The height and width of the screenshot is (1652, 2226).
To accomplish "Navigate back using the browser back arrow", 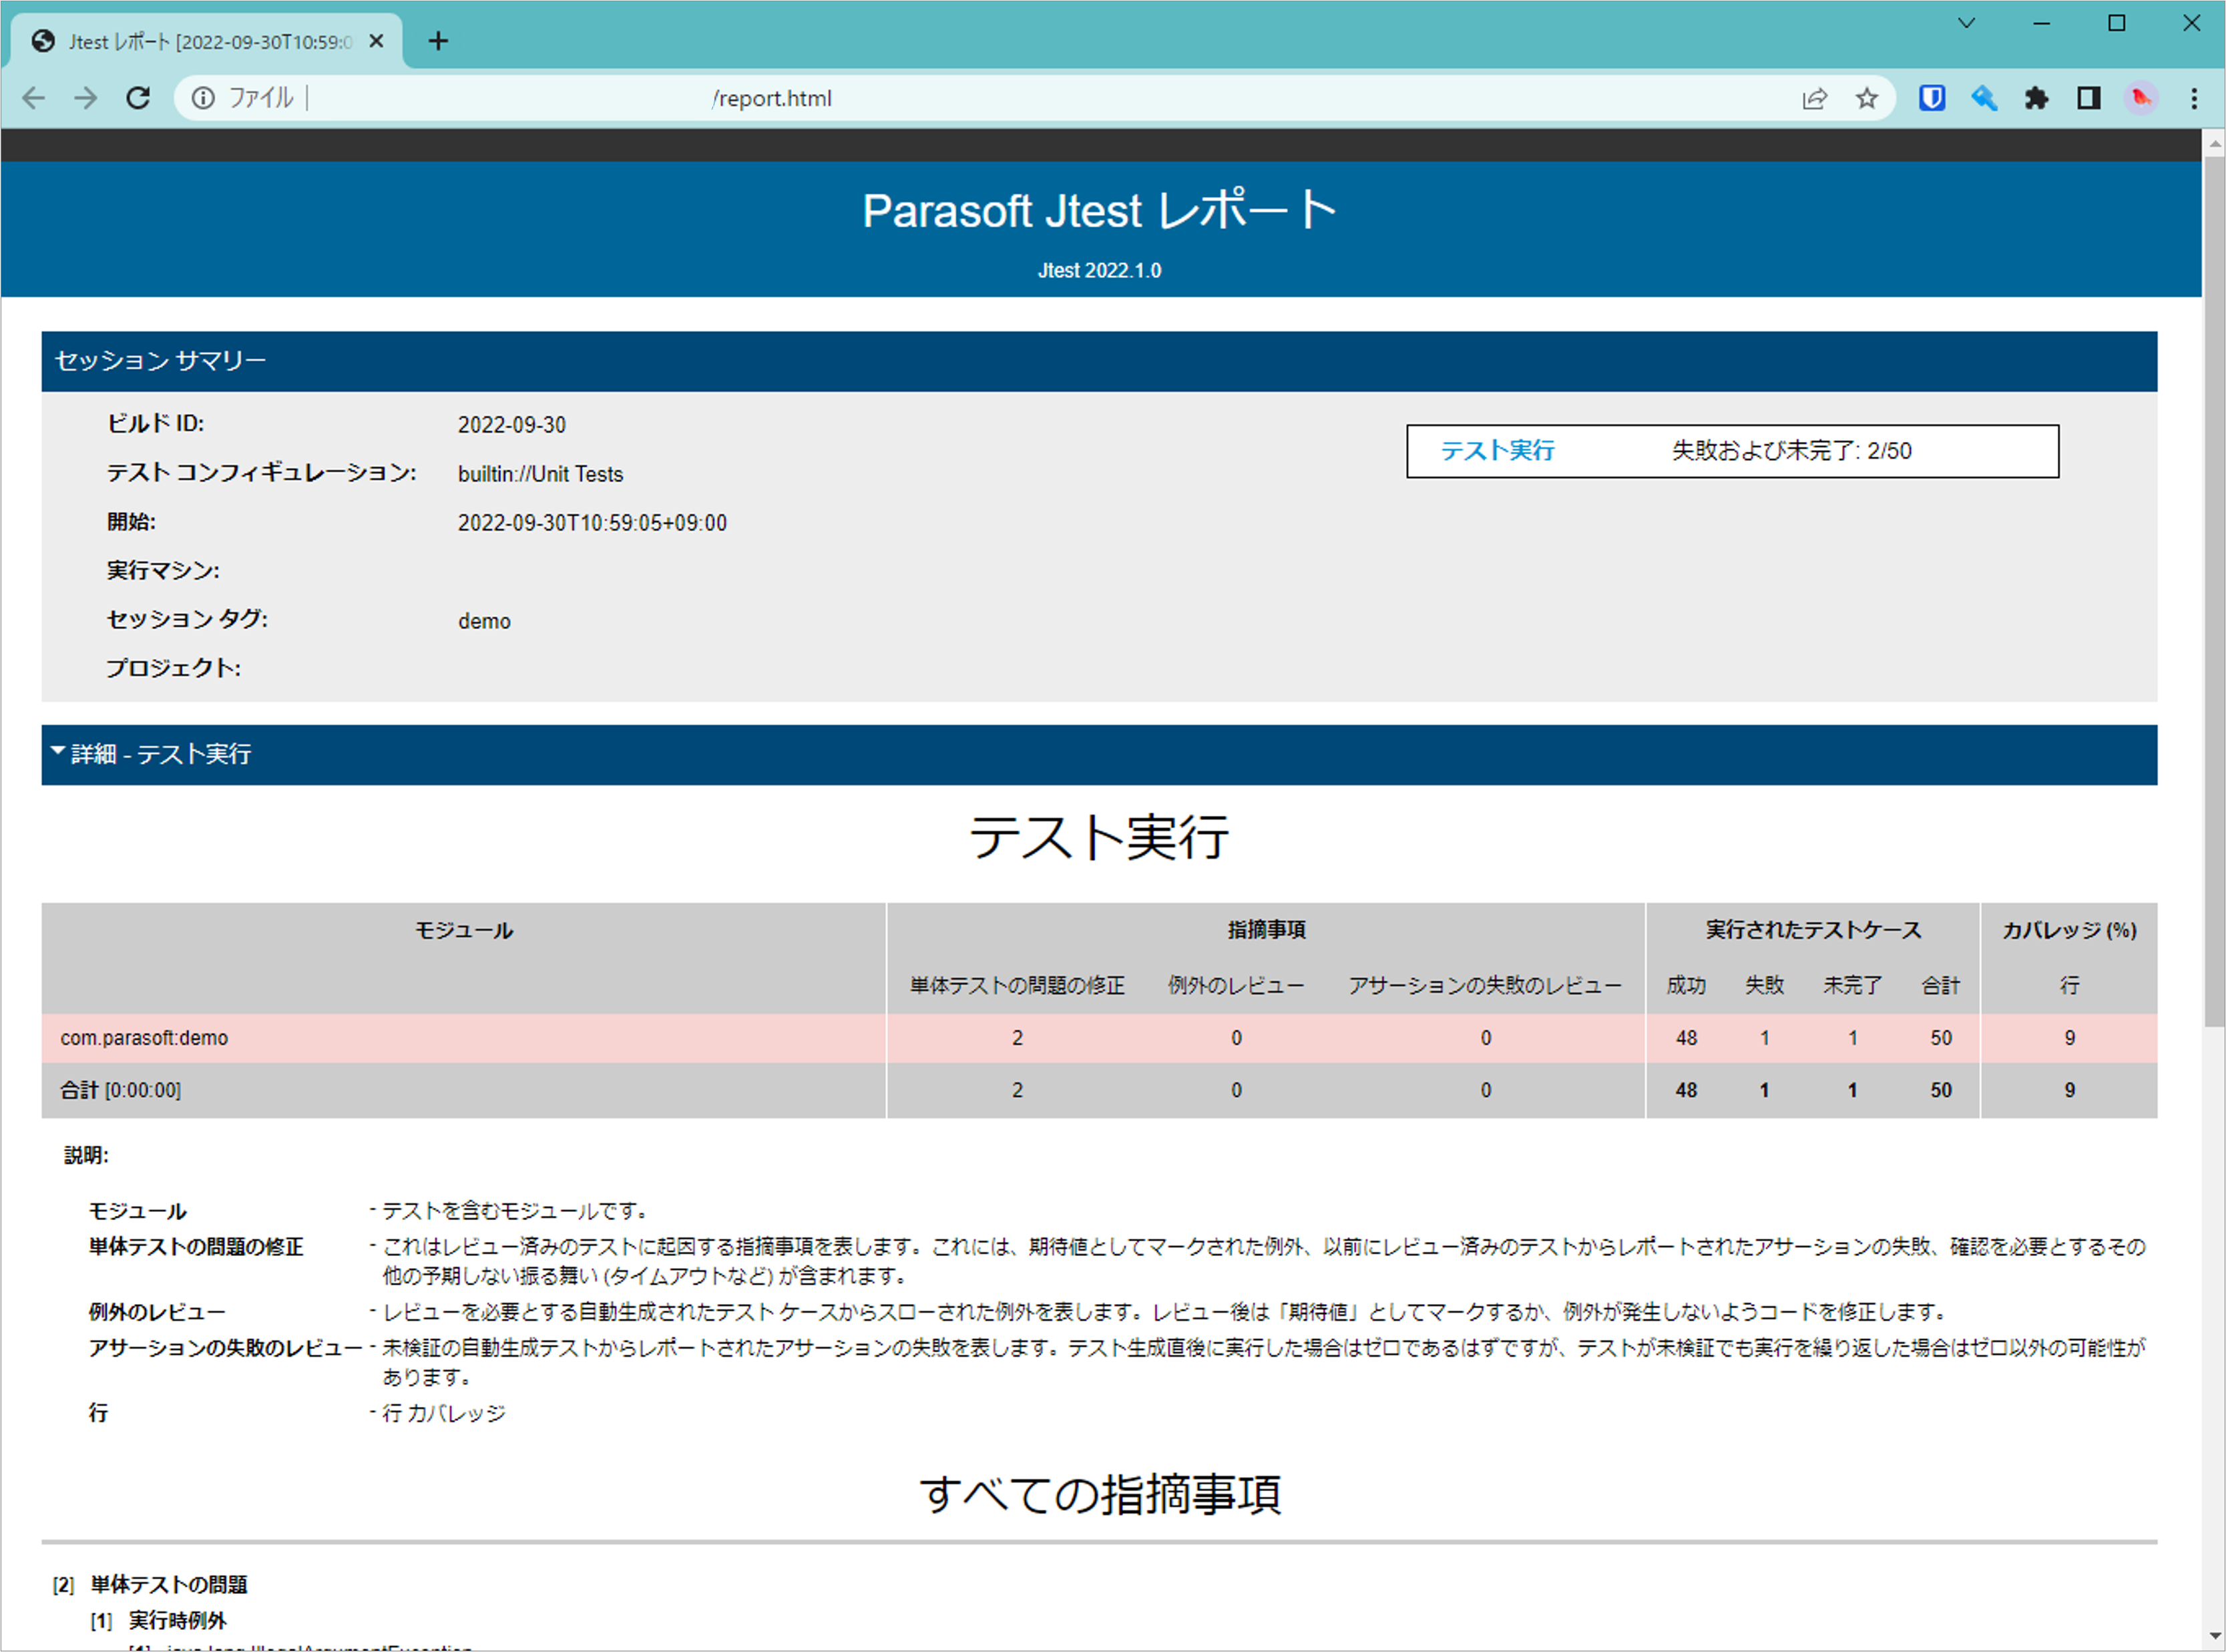I will (x=33, y=98).
